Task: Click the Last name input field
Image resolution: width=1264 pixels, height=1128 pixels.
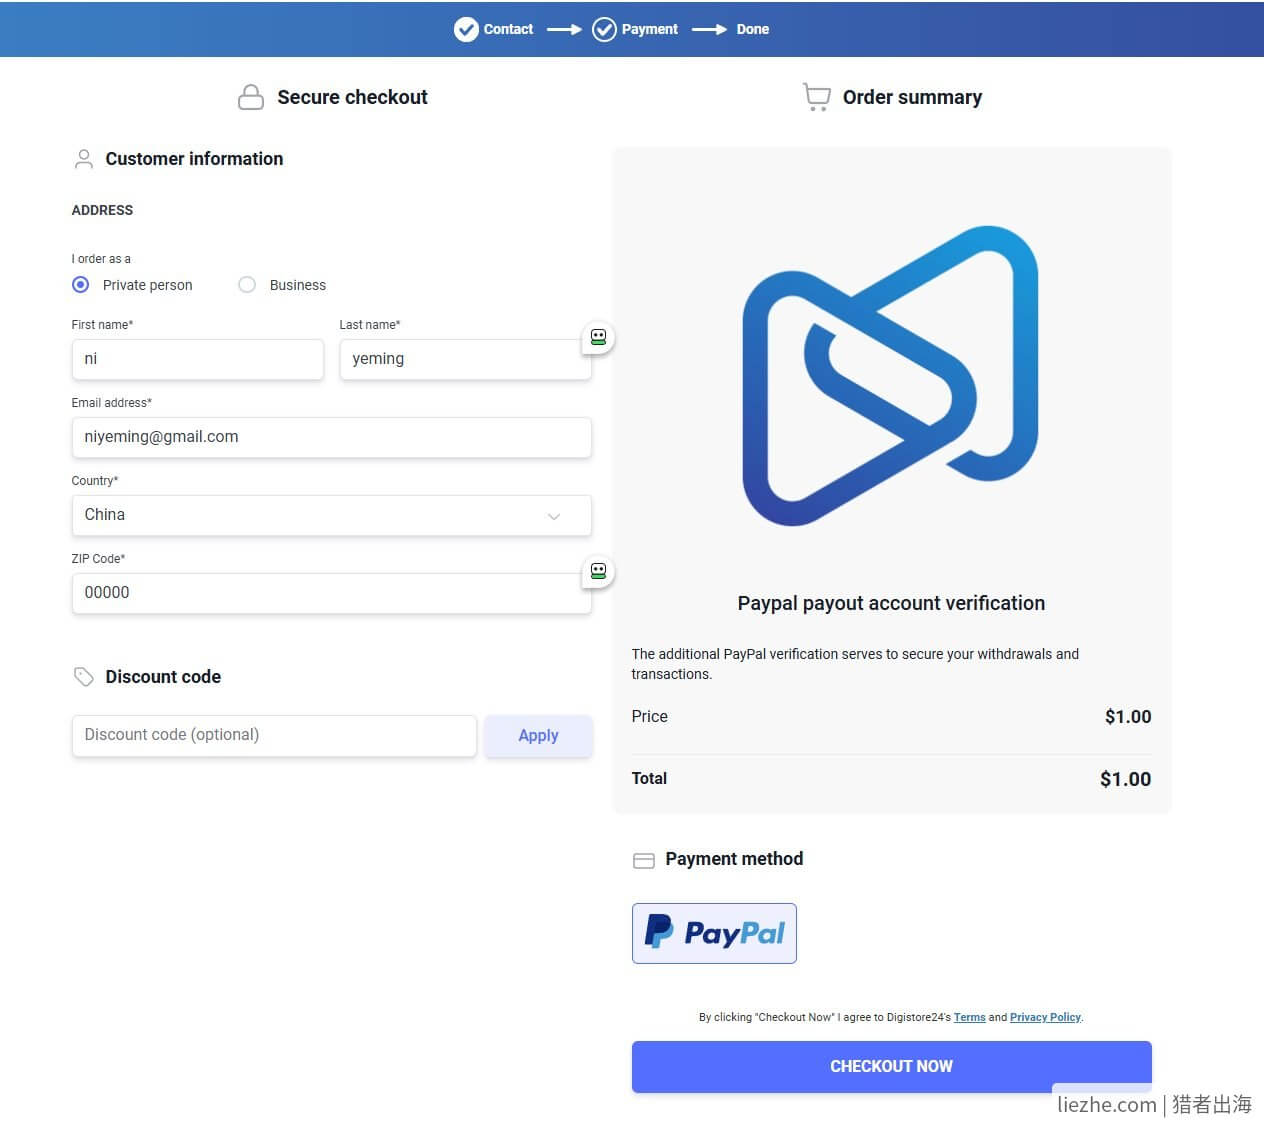Action: click(465, 360)
